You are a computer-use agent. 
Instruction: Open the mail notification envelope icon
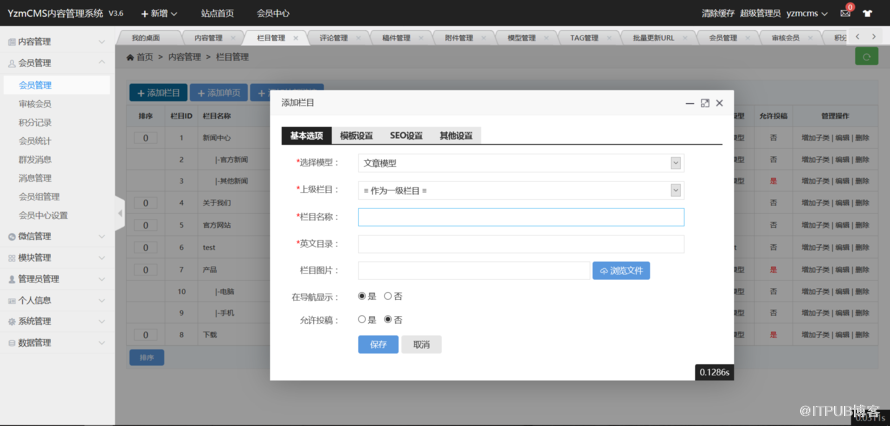pyautogui.click(x=845, y=13)
